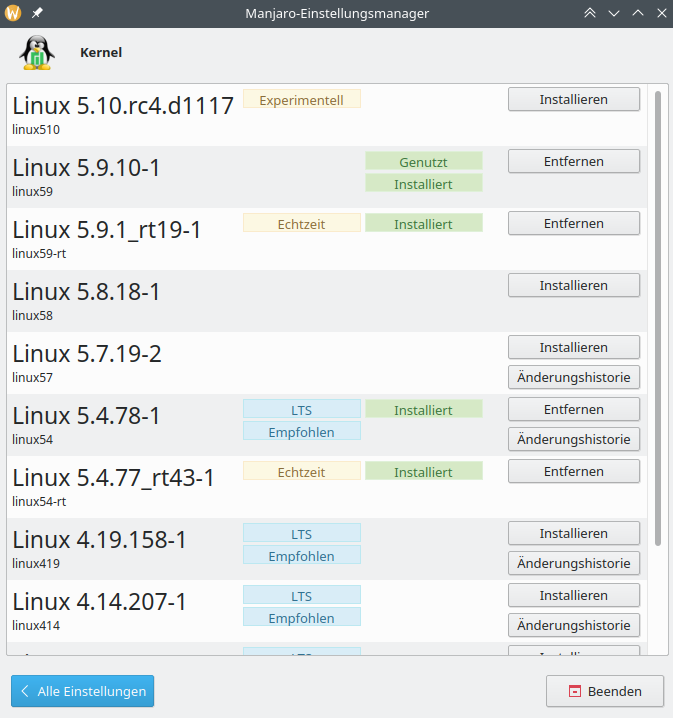
Task: Click the Tux penguin Kernel icon
Action: (37, 53)
